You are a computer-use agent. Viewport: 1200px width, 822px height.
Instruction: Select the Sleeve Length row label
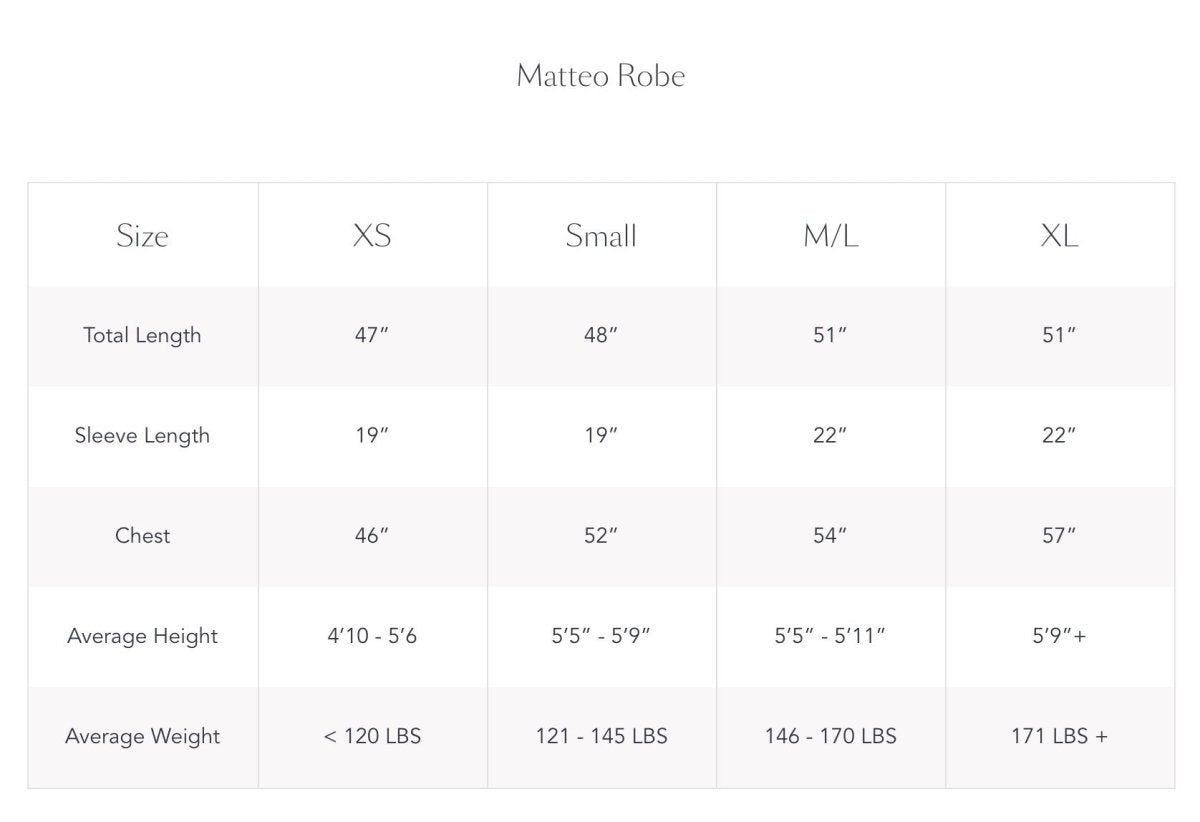142,436
